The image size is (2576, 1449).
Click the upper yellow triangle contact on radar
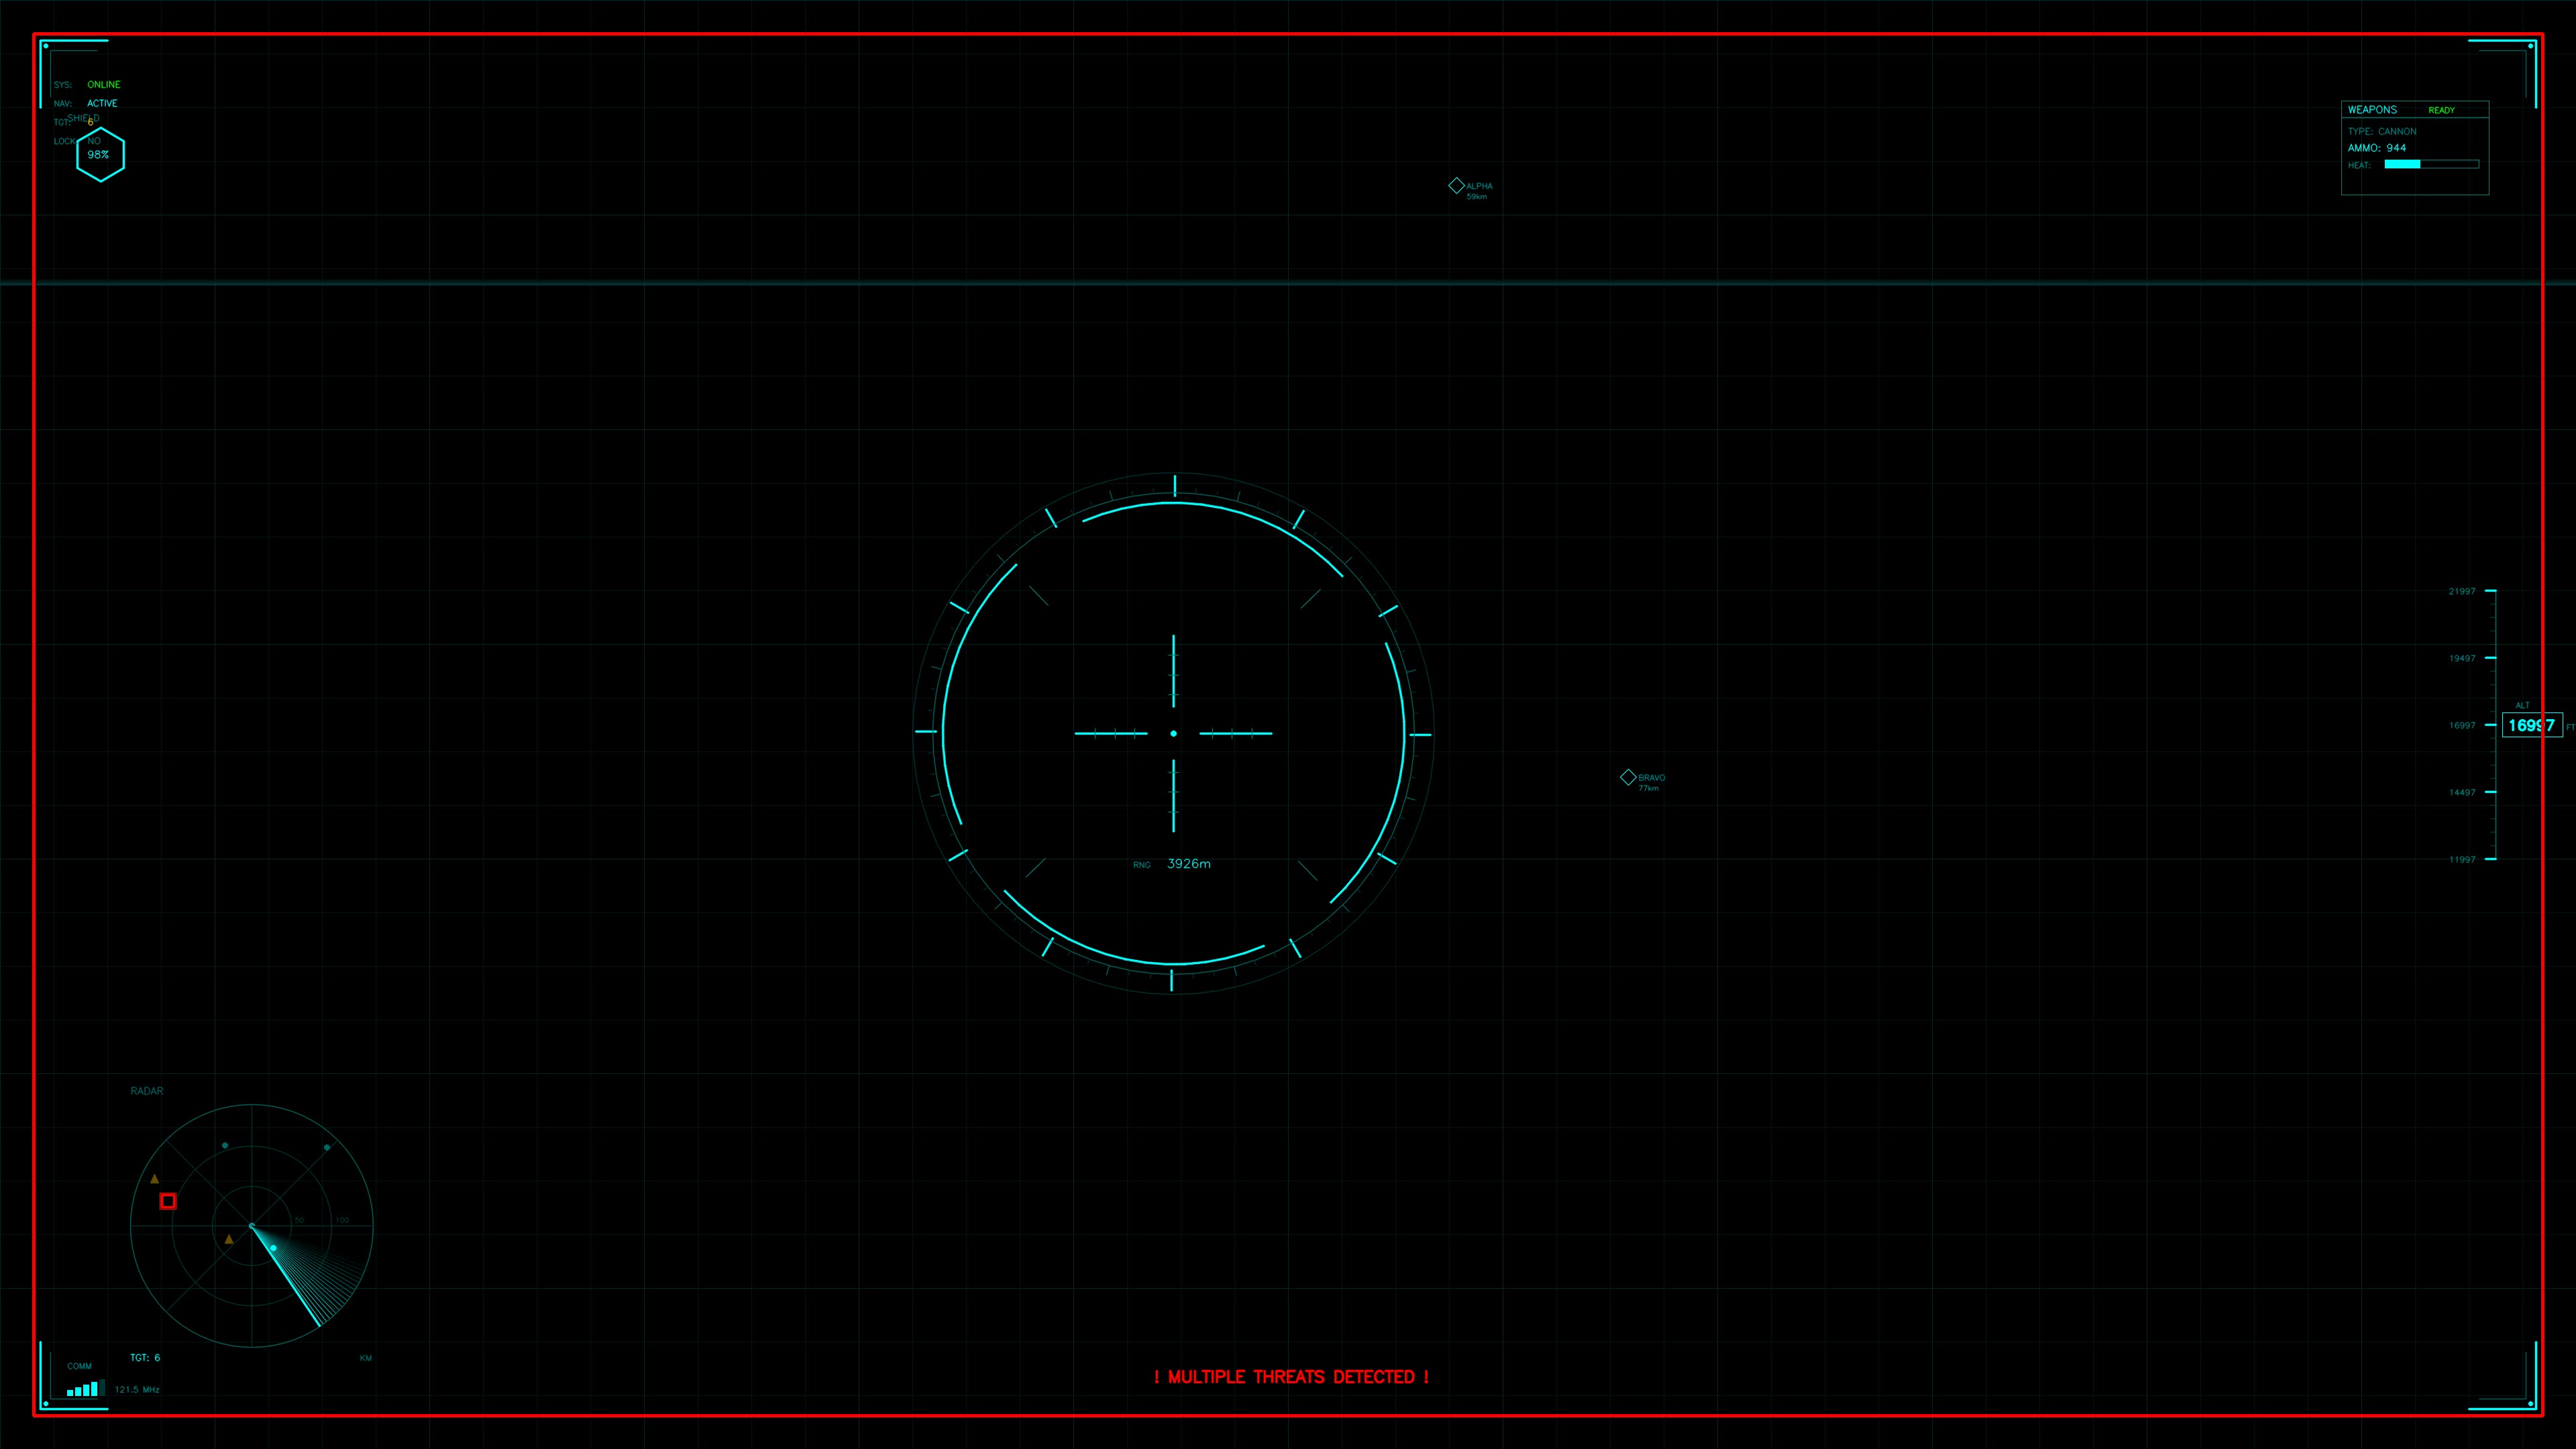click(155, 1179)
